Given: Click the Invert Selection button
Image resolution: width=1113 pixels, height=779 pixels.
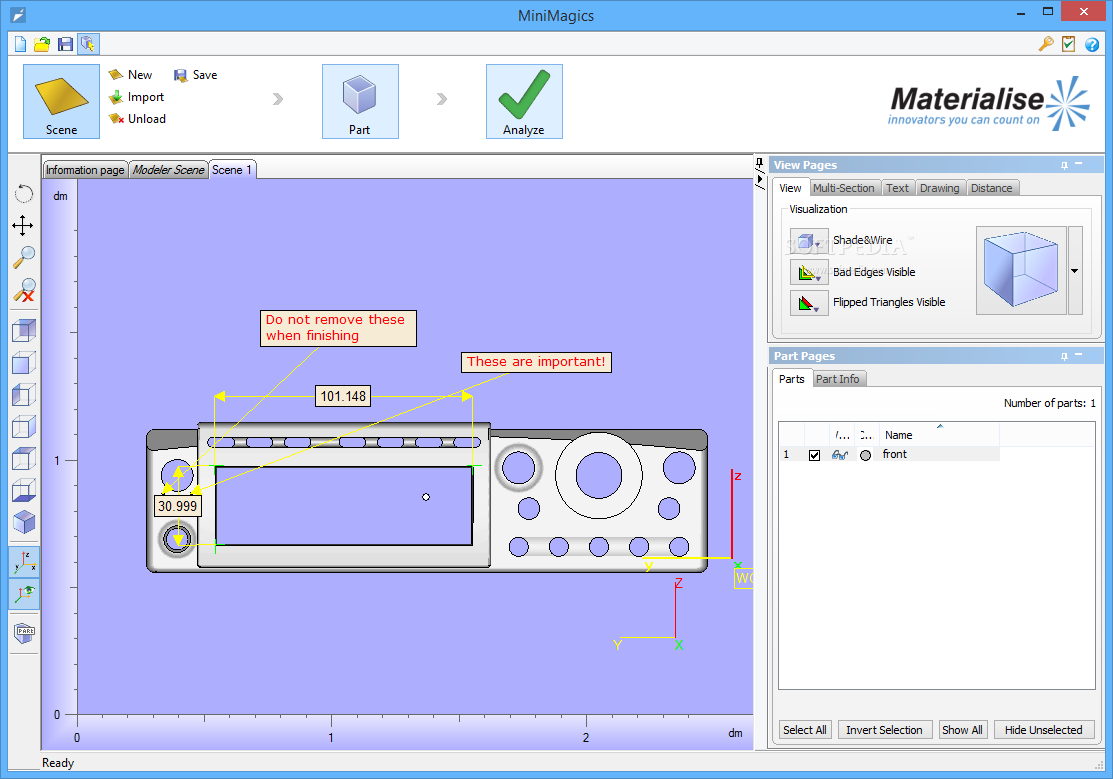Looking at the screenshot, I should point(884,730).
